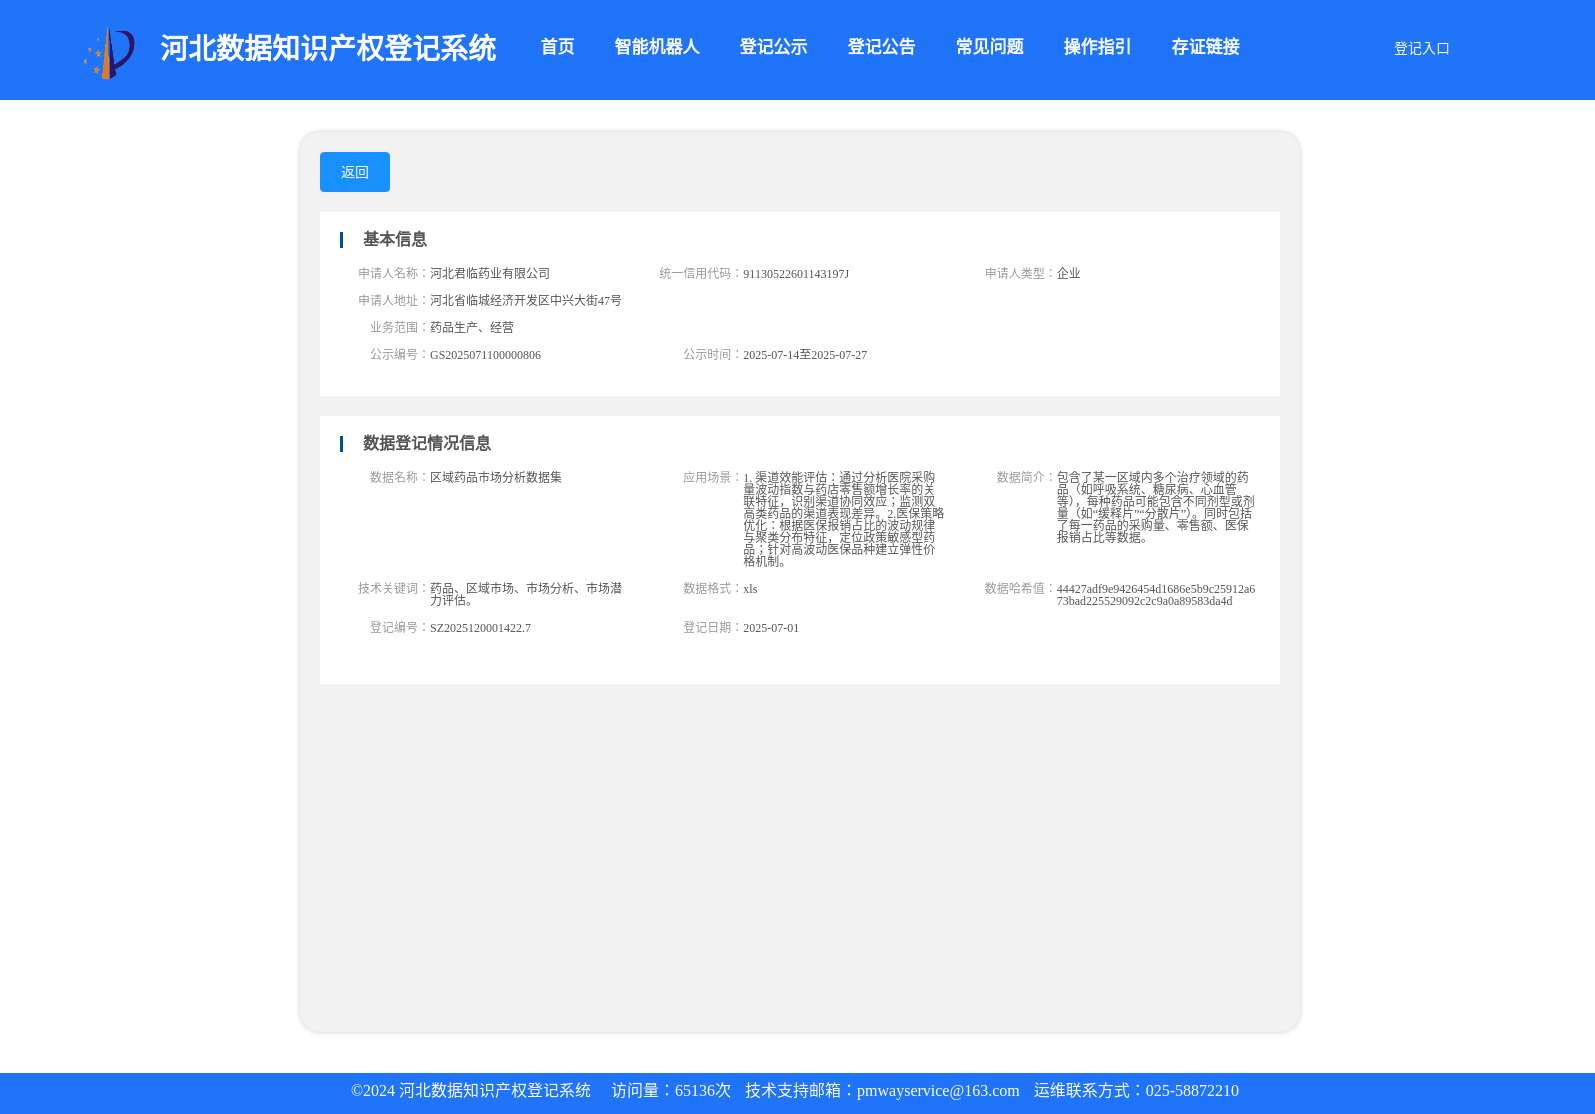The width and height of the screenshot is (1595, 1114).
Task: Select business scope 药品生产、经营
Action: [x=472, y=327]
